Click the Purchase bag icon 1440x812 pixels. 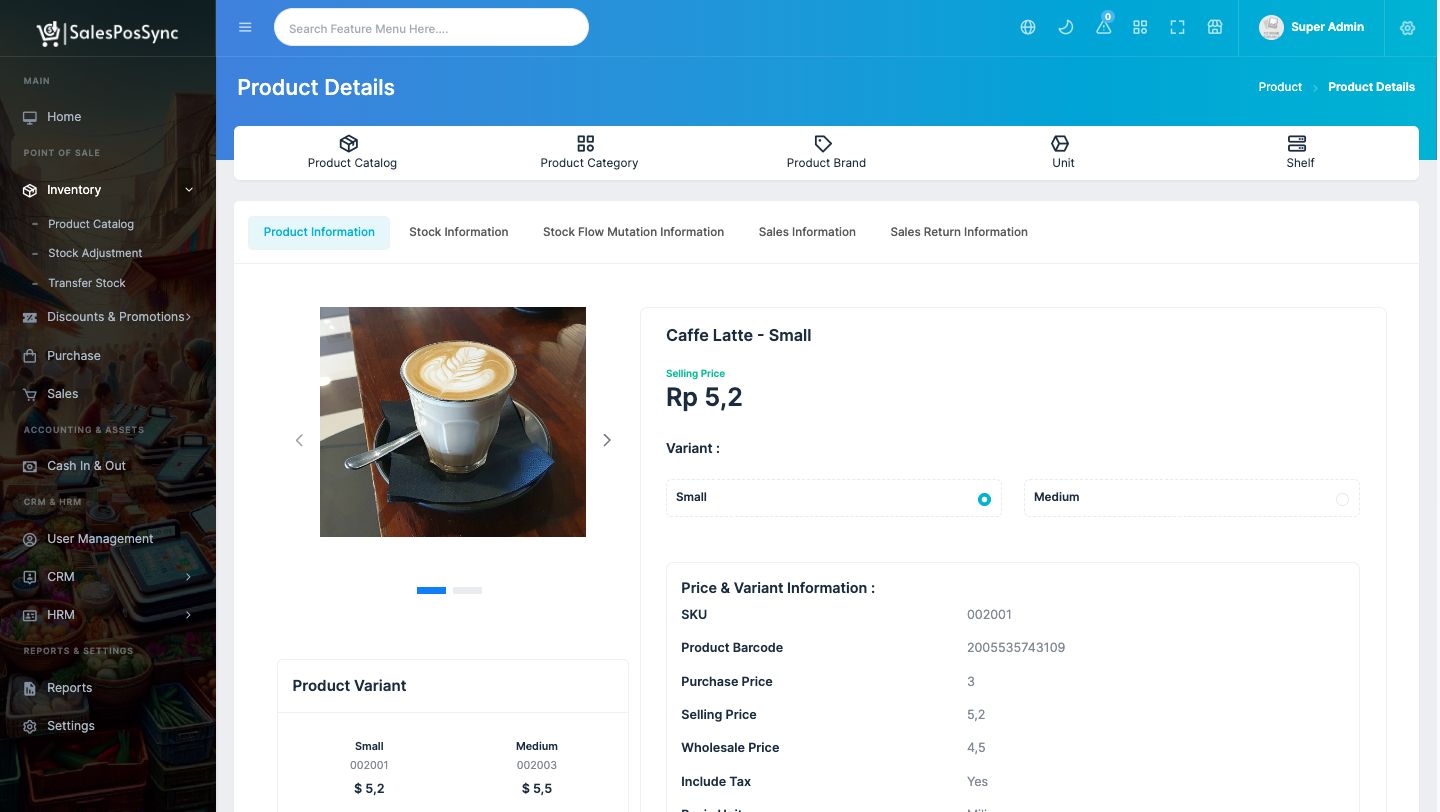click(30, 356)
